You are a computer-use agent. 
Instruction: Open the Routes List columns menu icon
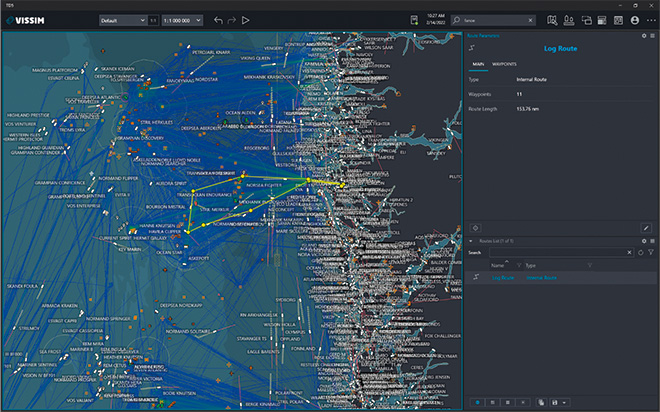(x=652, y=241)
